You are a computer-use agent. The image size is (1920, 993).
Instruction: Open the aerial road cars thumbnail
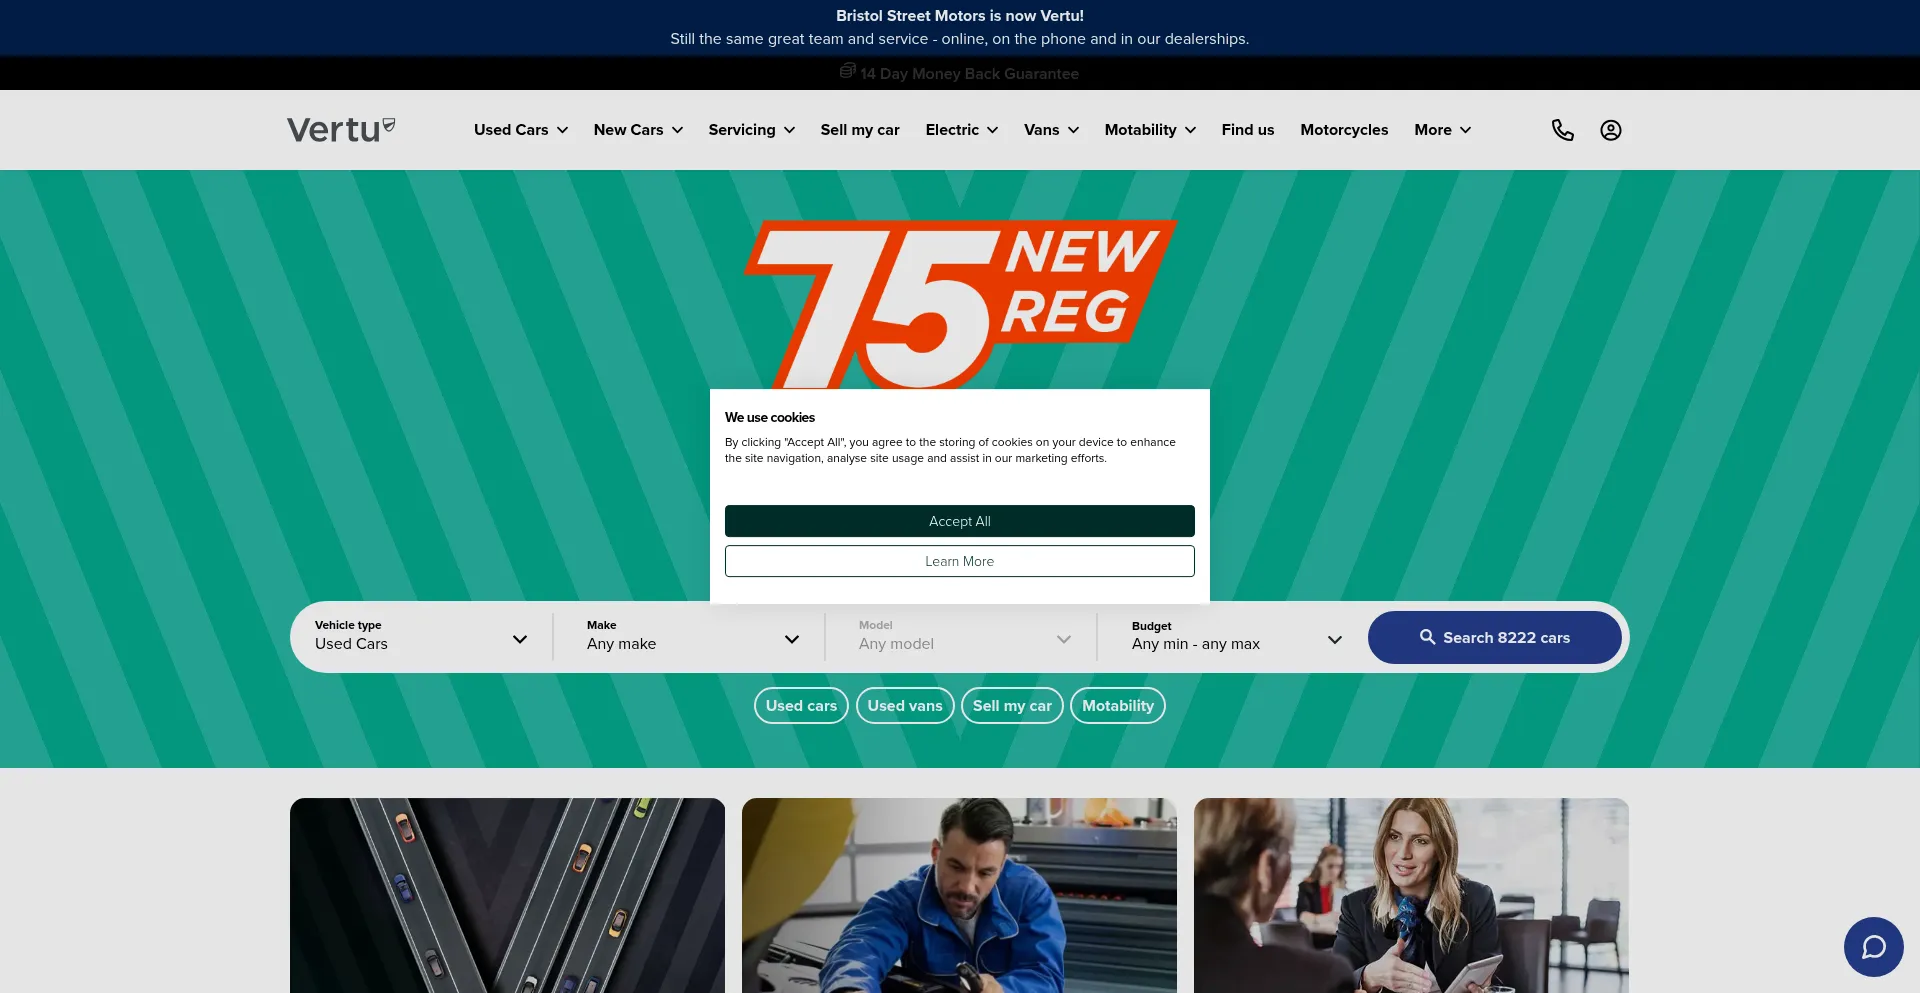point(507,895)
